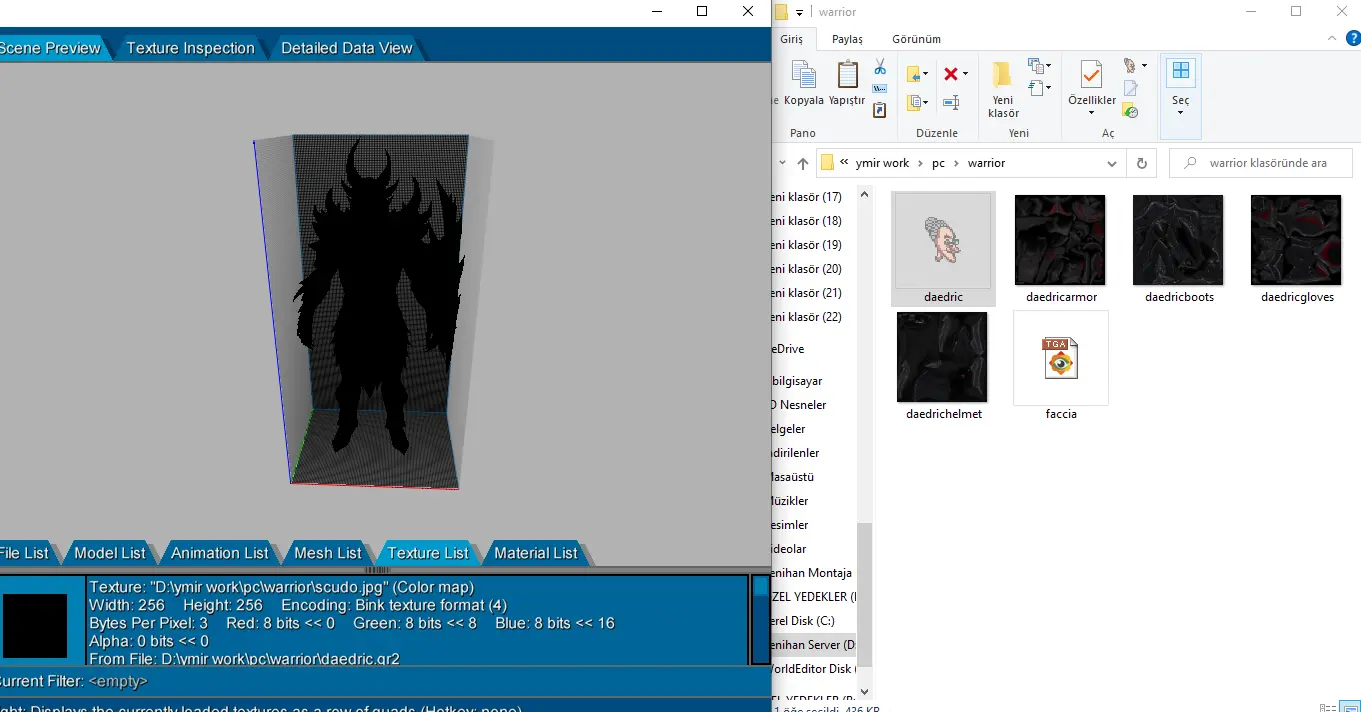Image resolution: width=1361 pixels, height=712 pixels.
Task: Open the file History icon in the Aç group
Action: coord(1130,110)
